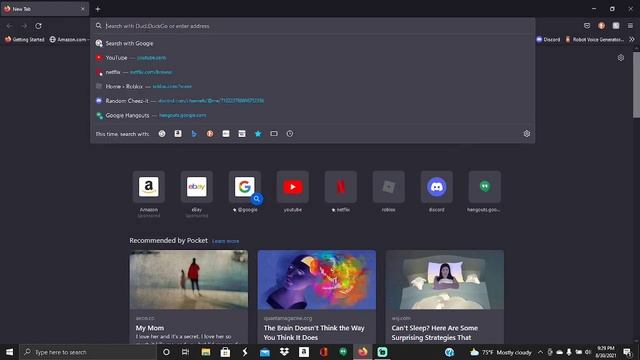
Task: Save page to Pocket toolbar icon
Action: click(x=587, y=26)
